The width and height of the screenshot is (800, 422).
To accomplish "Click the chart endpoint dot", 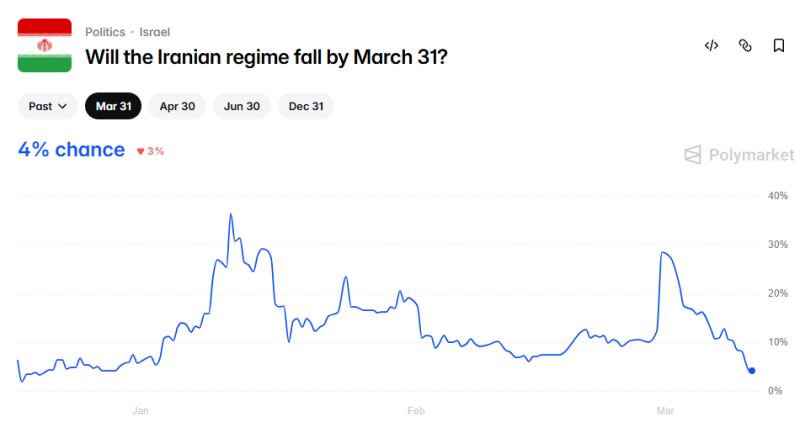I will pyautogui.click(x=752, y=371).
